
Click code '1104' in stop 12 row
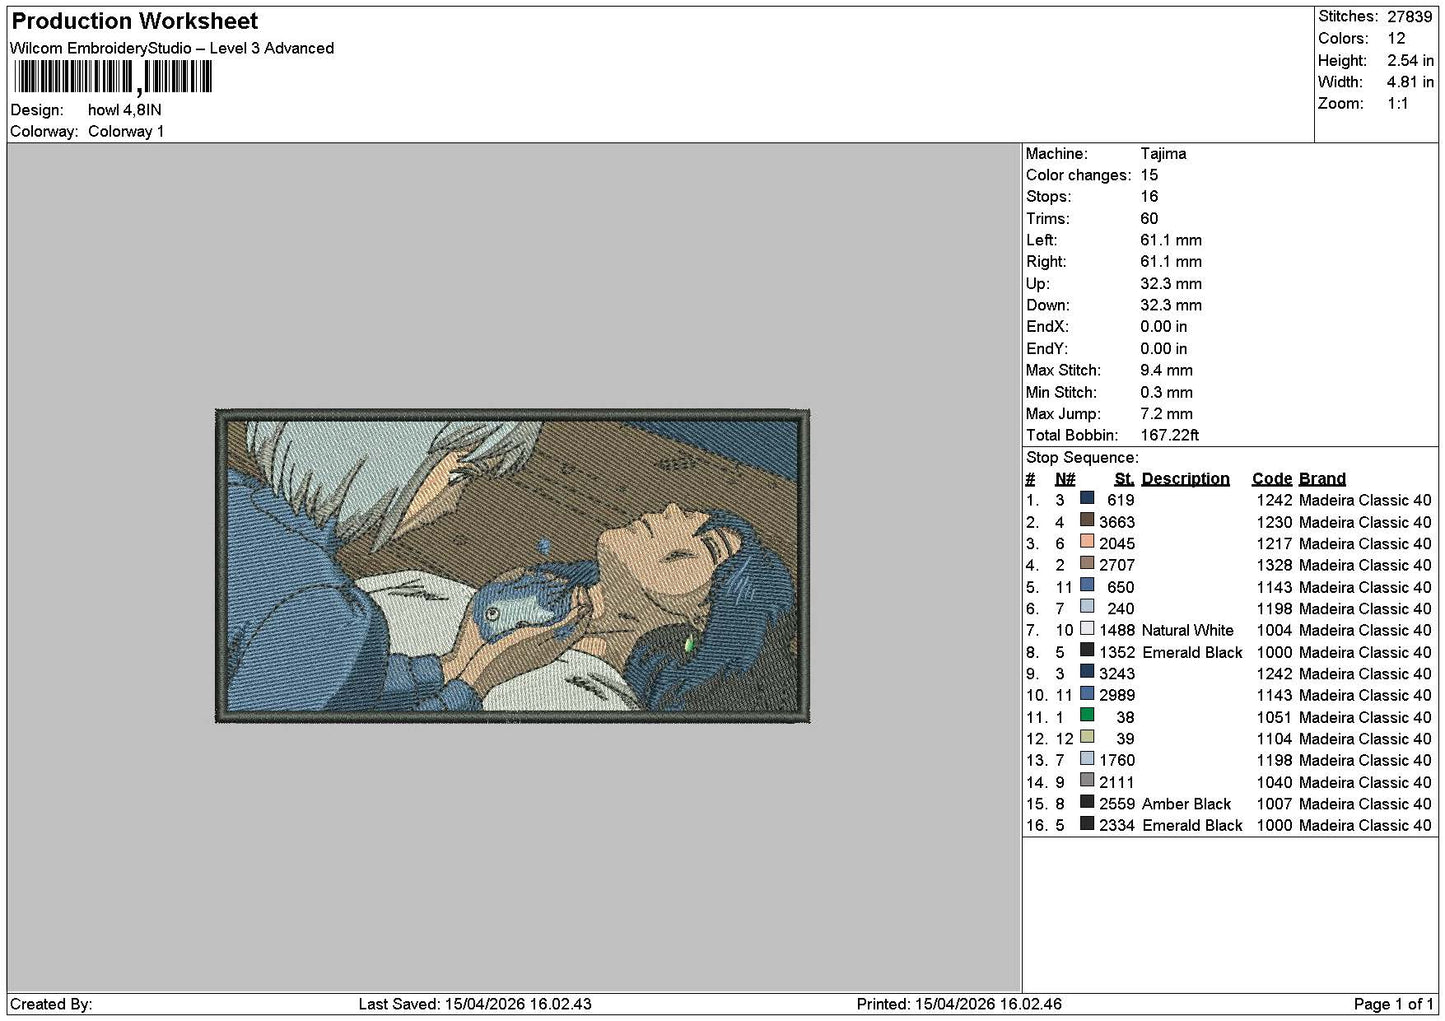1274,738
